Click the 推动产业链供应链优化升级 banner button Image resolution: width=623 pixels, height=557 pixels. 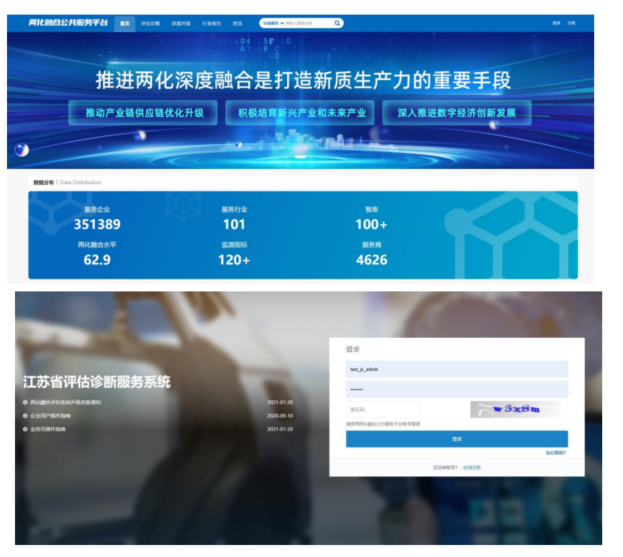[x=143, y=112]
